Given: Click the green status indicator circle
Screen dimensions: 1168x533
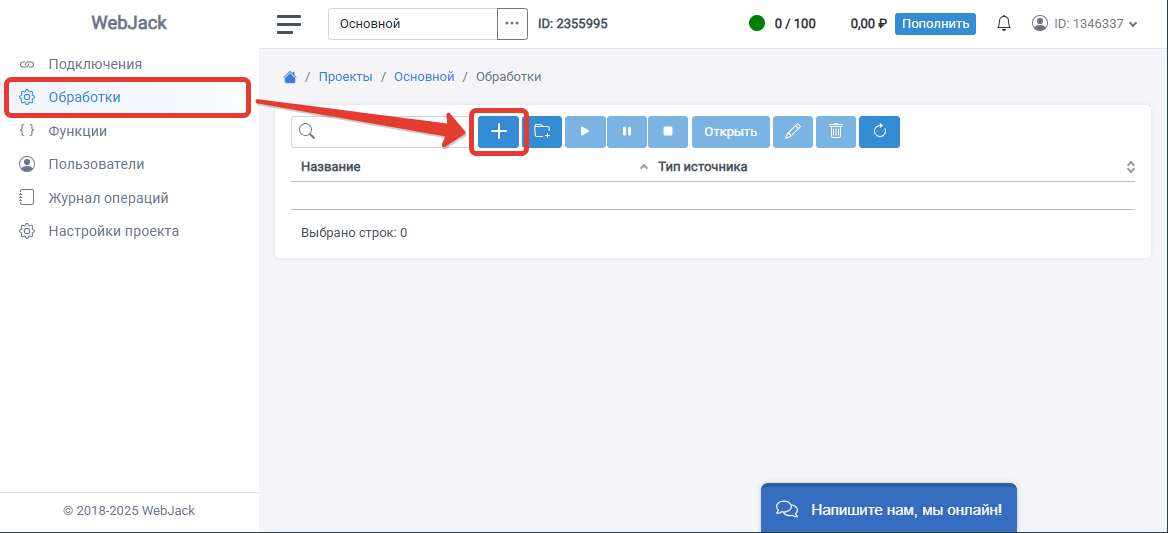Looking at the screenshot, I should pyautogui.click(x=757, y=24).
